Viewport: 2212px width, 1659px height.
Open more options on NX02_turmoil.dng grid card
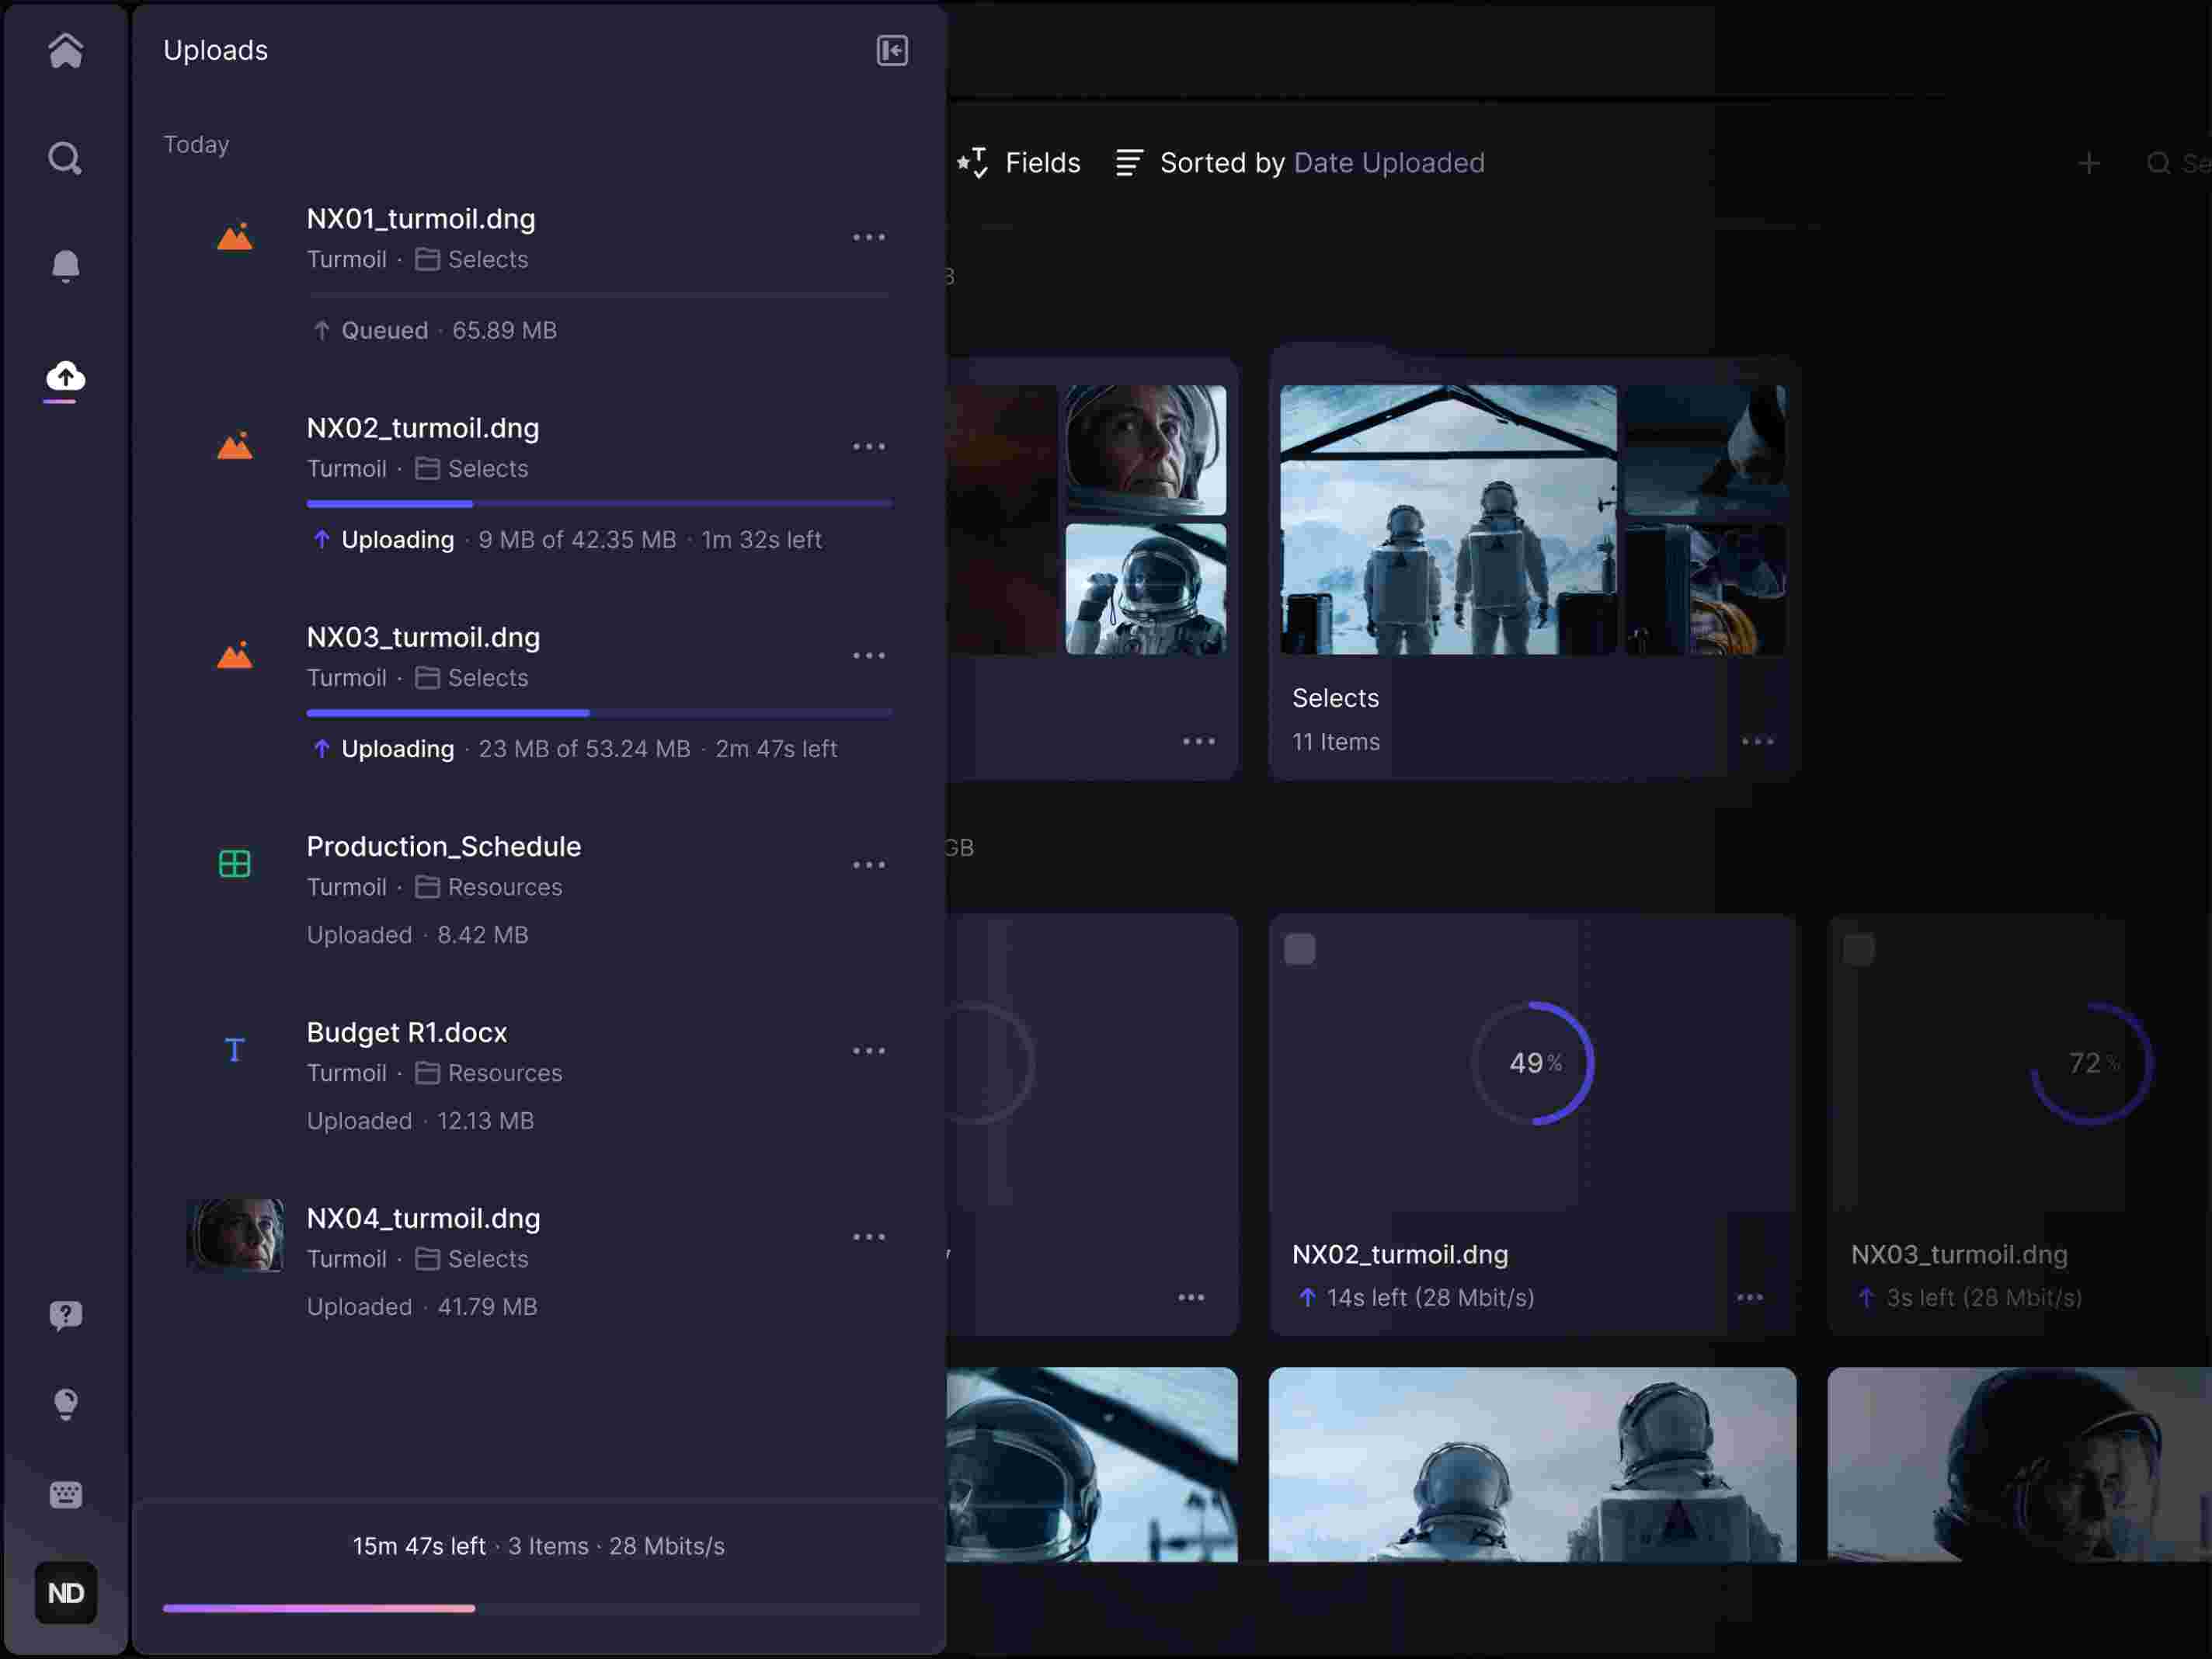click(x=1749, y=1297)
